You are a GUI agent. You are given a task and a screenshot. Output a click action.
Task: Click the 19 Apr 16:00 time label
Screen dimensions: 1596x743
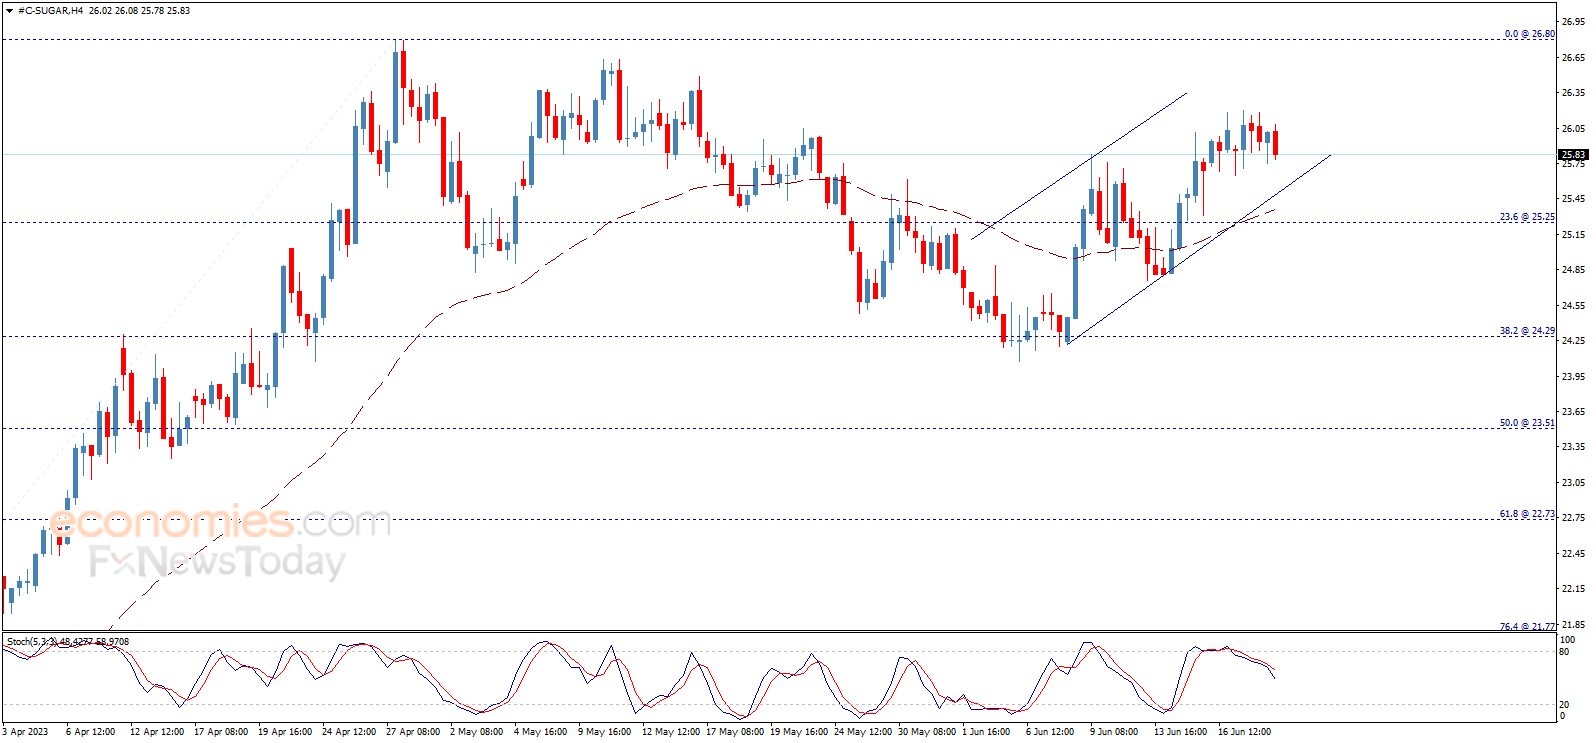coord(285,732)
